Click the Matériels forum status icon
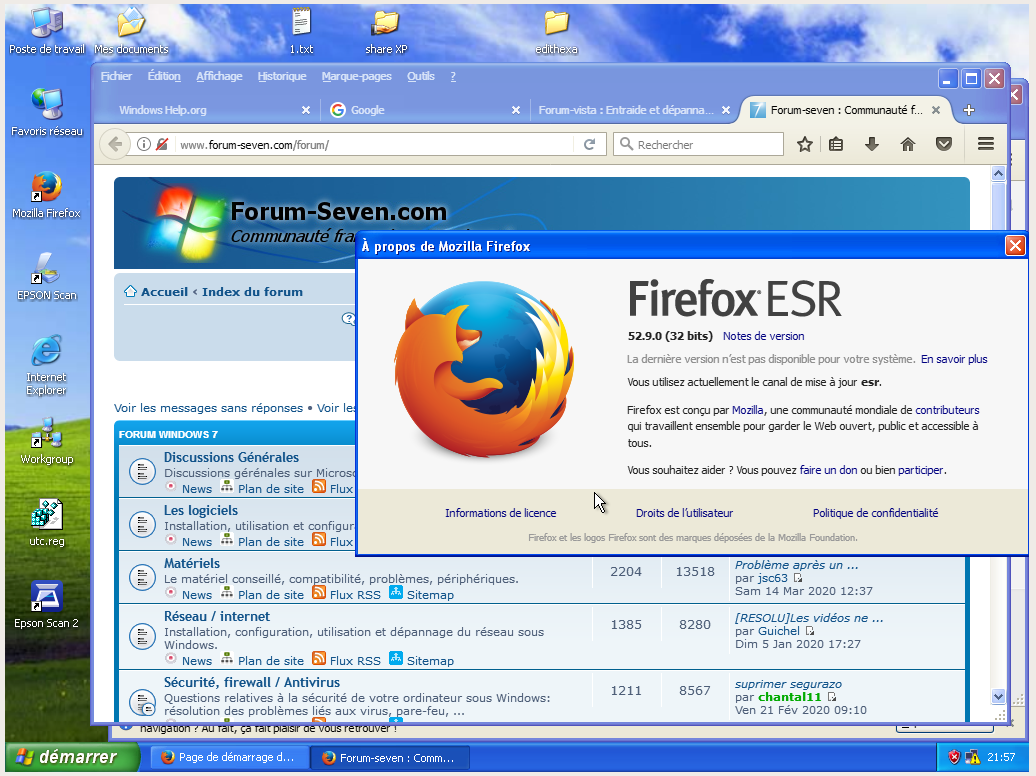 click(142, 577)
